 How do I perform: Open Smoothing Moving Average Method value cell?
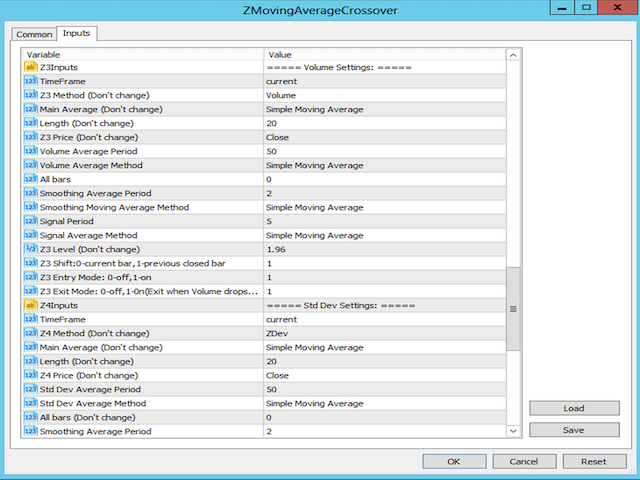385,207
